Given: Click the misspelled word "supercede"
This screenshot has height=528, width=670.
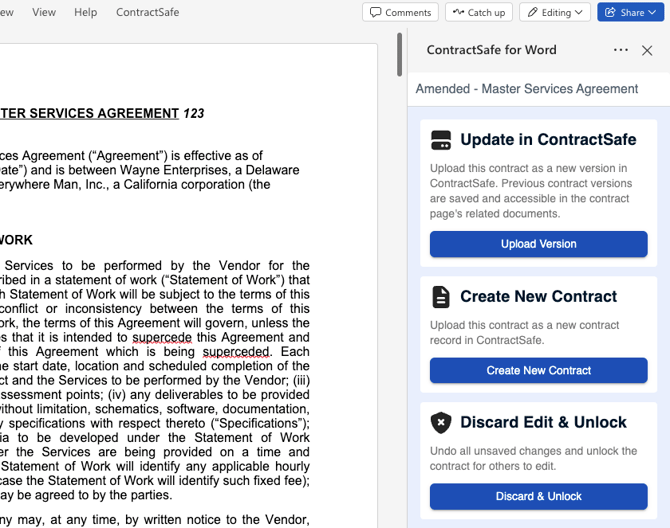Looking at the screenshot, I should pos(162,337).
